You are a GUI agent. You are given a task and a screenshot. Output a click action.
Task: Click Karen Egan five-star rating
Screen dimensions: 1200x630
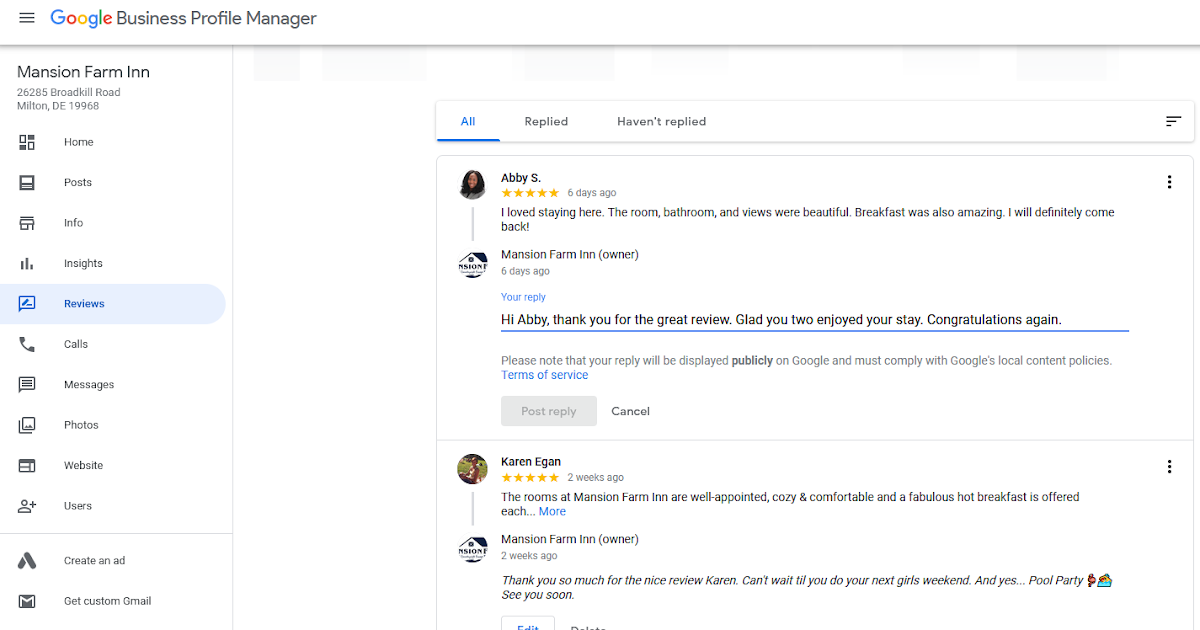click(x=530, y=478)
